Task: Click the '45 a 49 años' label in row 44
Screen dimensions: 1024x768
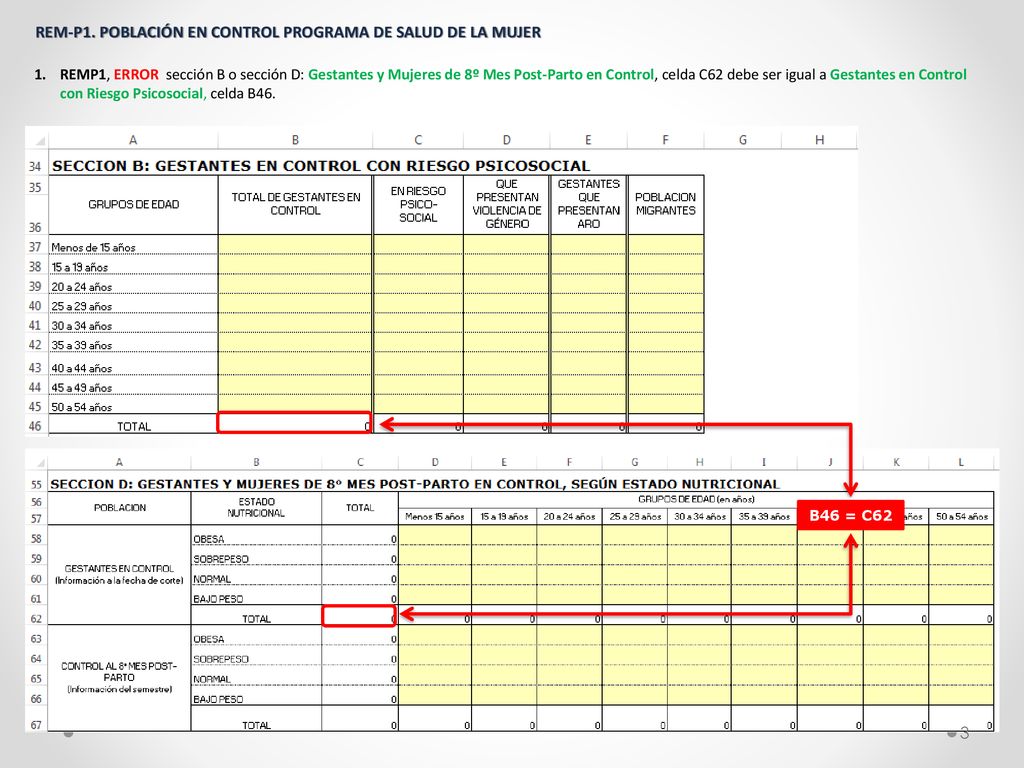Action: tap(82, 388)
